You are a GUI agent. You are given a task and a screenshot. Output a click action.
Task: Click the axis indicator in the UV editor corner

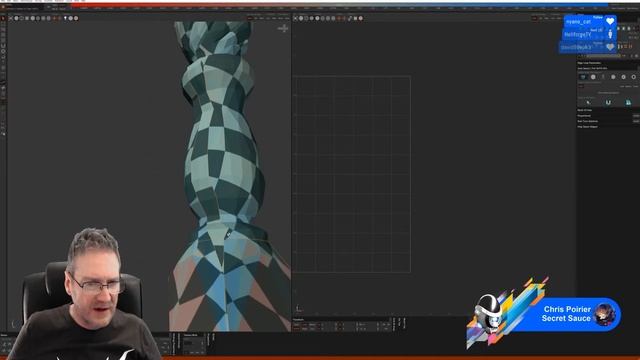[299, 308]
